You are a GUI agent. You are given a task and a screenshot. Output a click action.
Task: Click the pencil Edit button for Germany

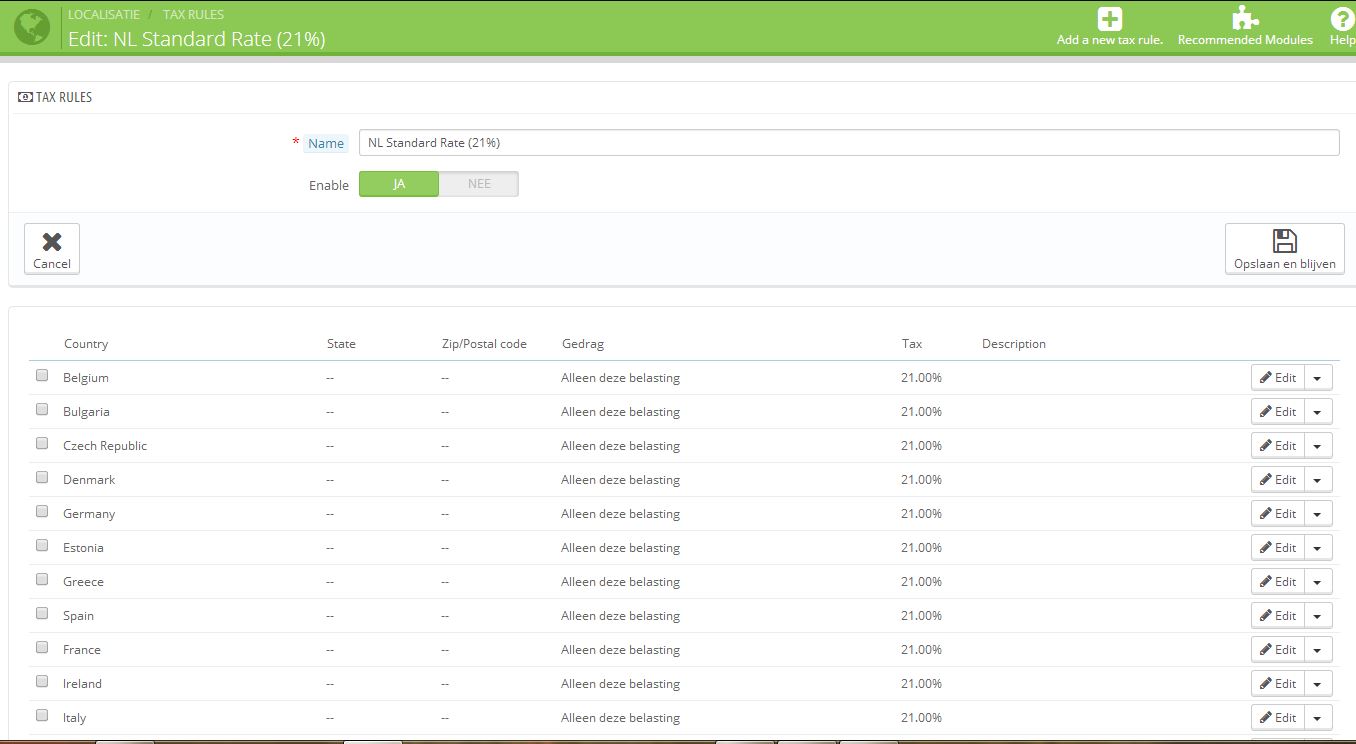pos(1278,514)
